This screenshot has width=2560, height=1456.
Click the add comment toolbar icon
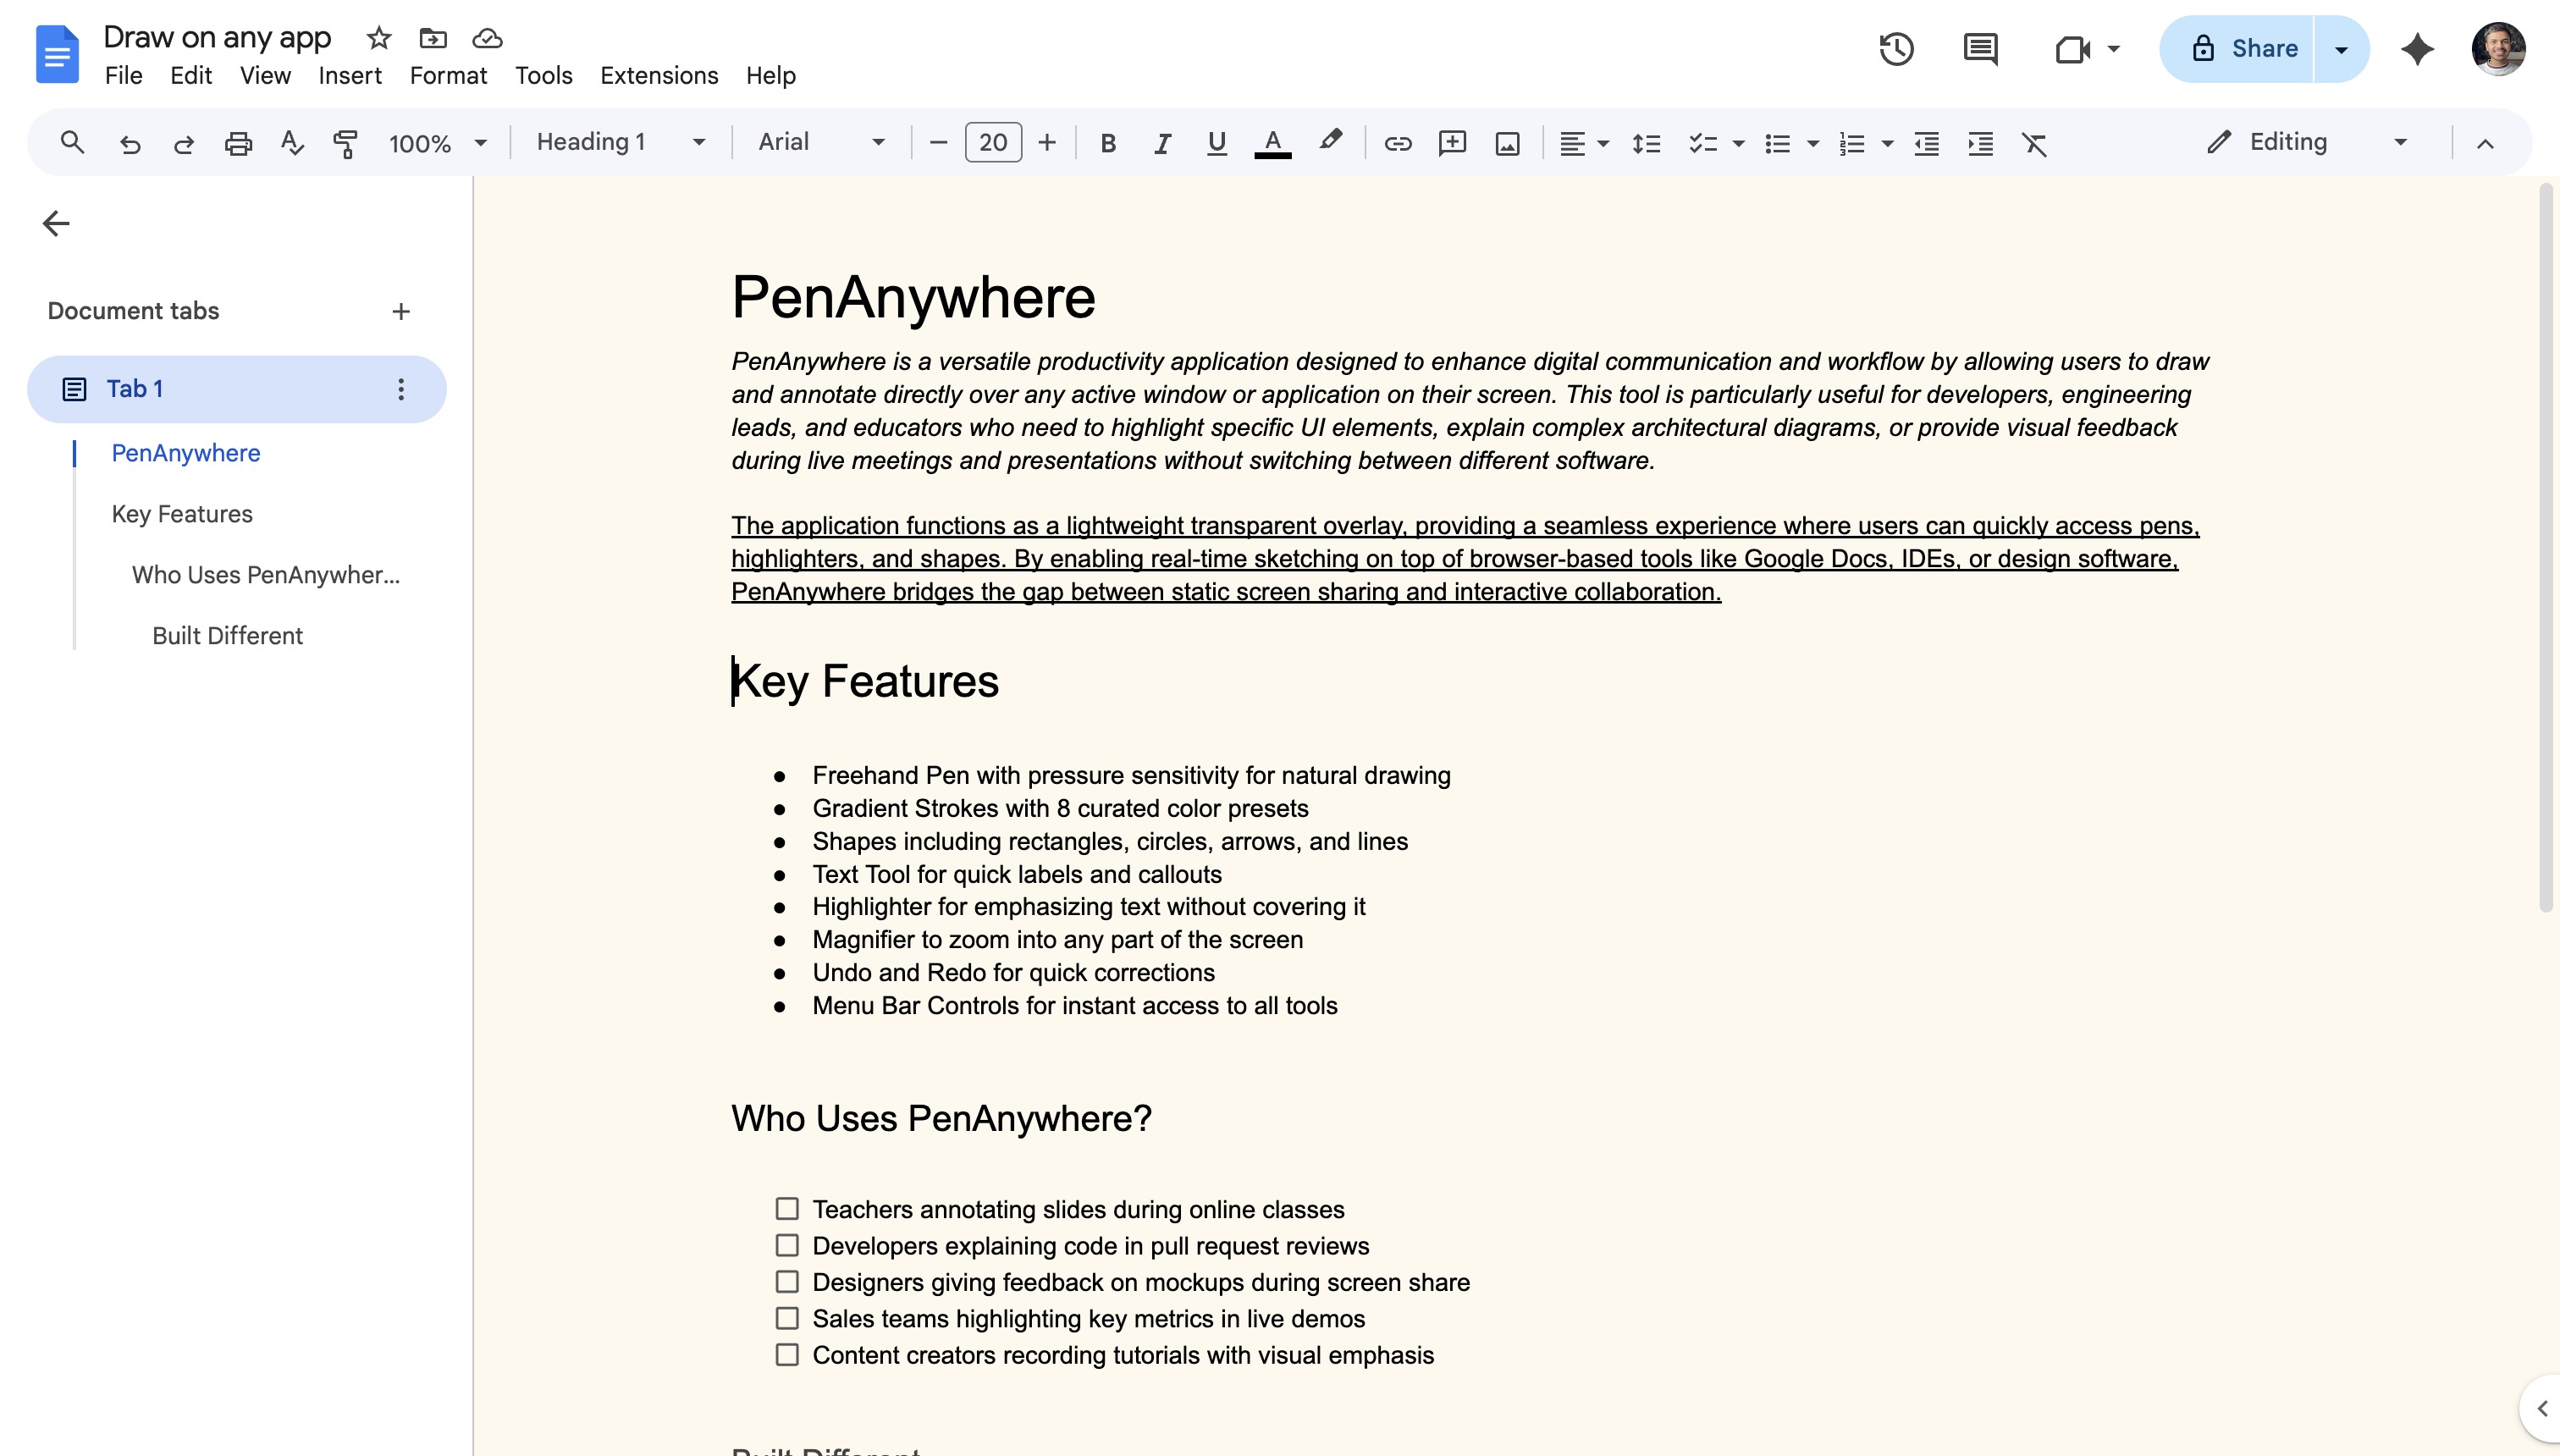(1452, 143)
